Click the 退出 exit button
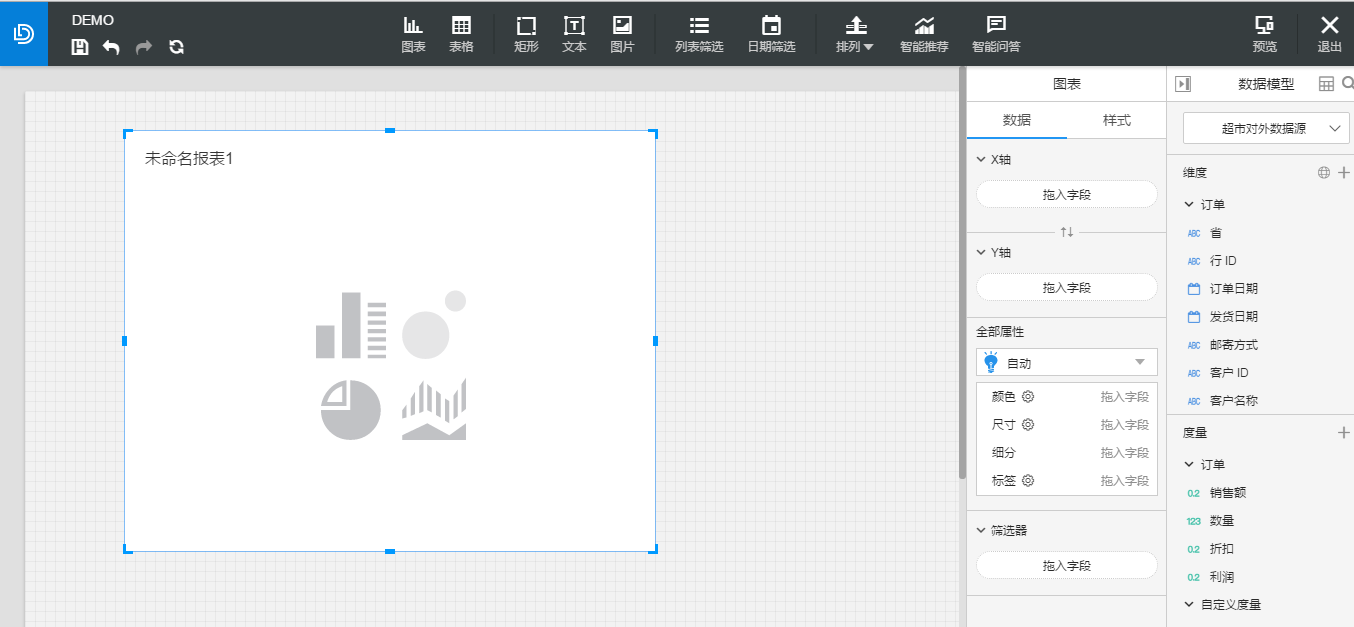This screenshot has width=1354, height=627. click(x=1329, y=34)
